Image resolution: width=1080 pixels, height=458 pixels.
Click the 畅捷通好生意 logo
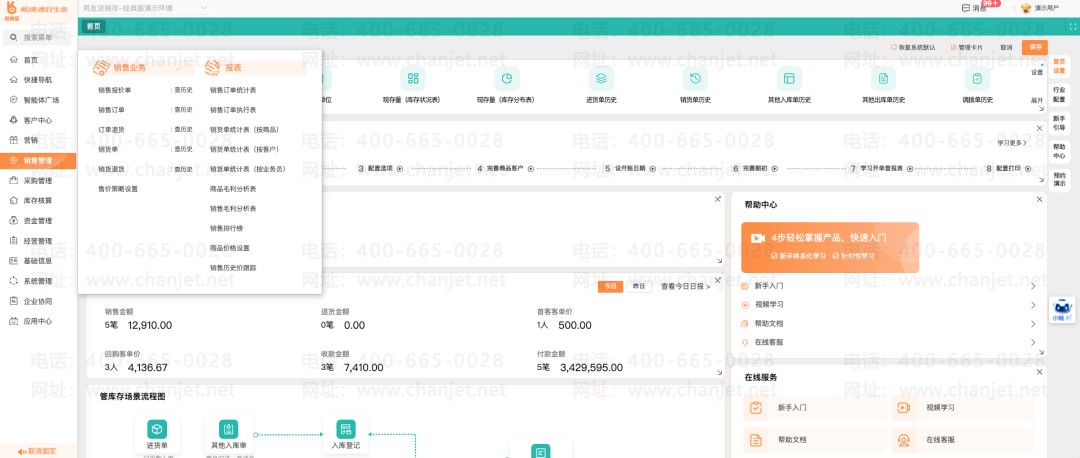37,12
